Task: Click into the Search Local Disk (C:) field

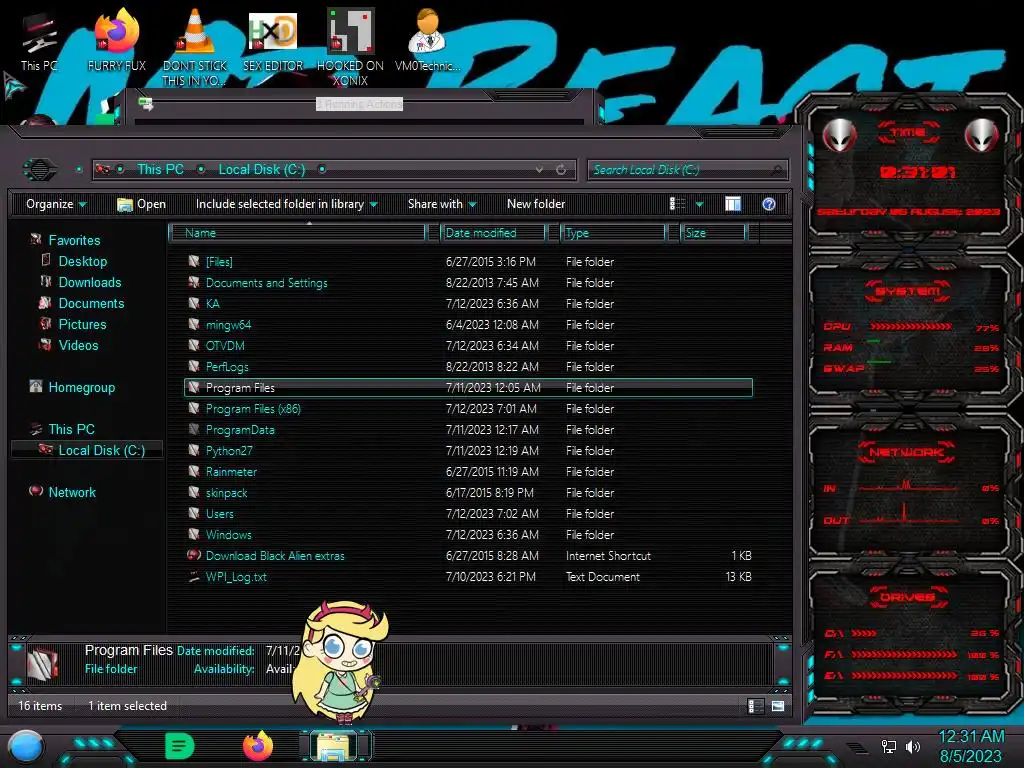Action: pos(687,170)
